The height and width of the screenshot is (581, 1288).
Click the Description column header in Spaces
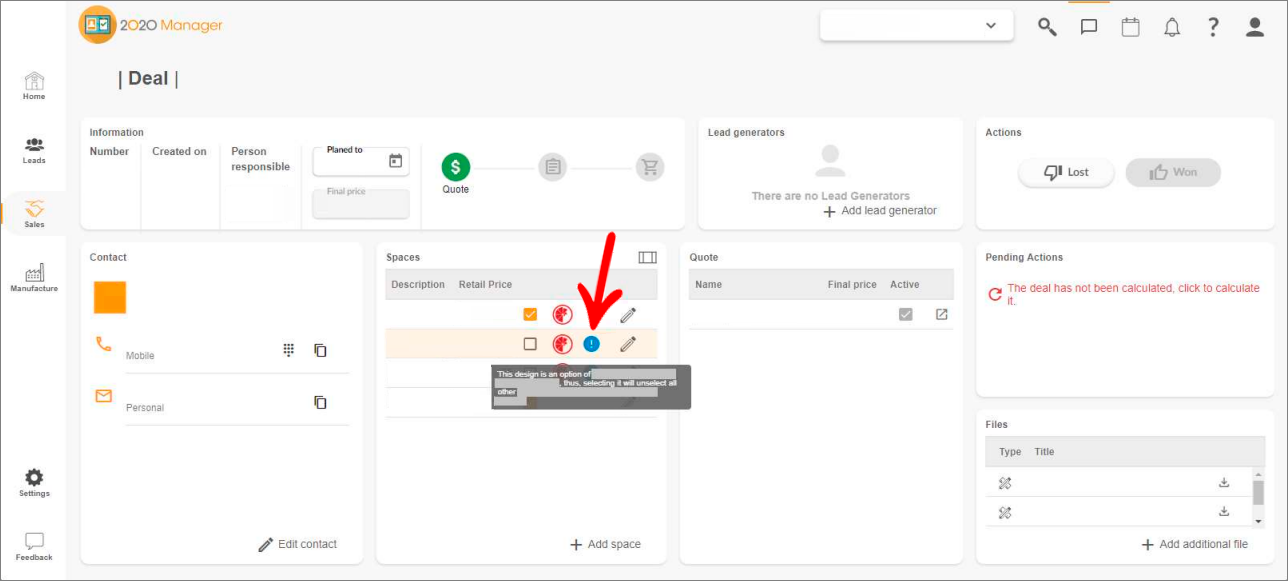pos(418,284)
